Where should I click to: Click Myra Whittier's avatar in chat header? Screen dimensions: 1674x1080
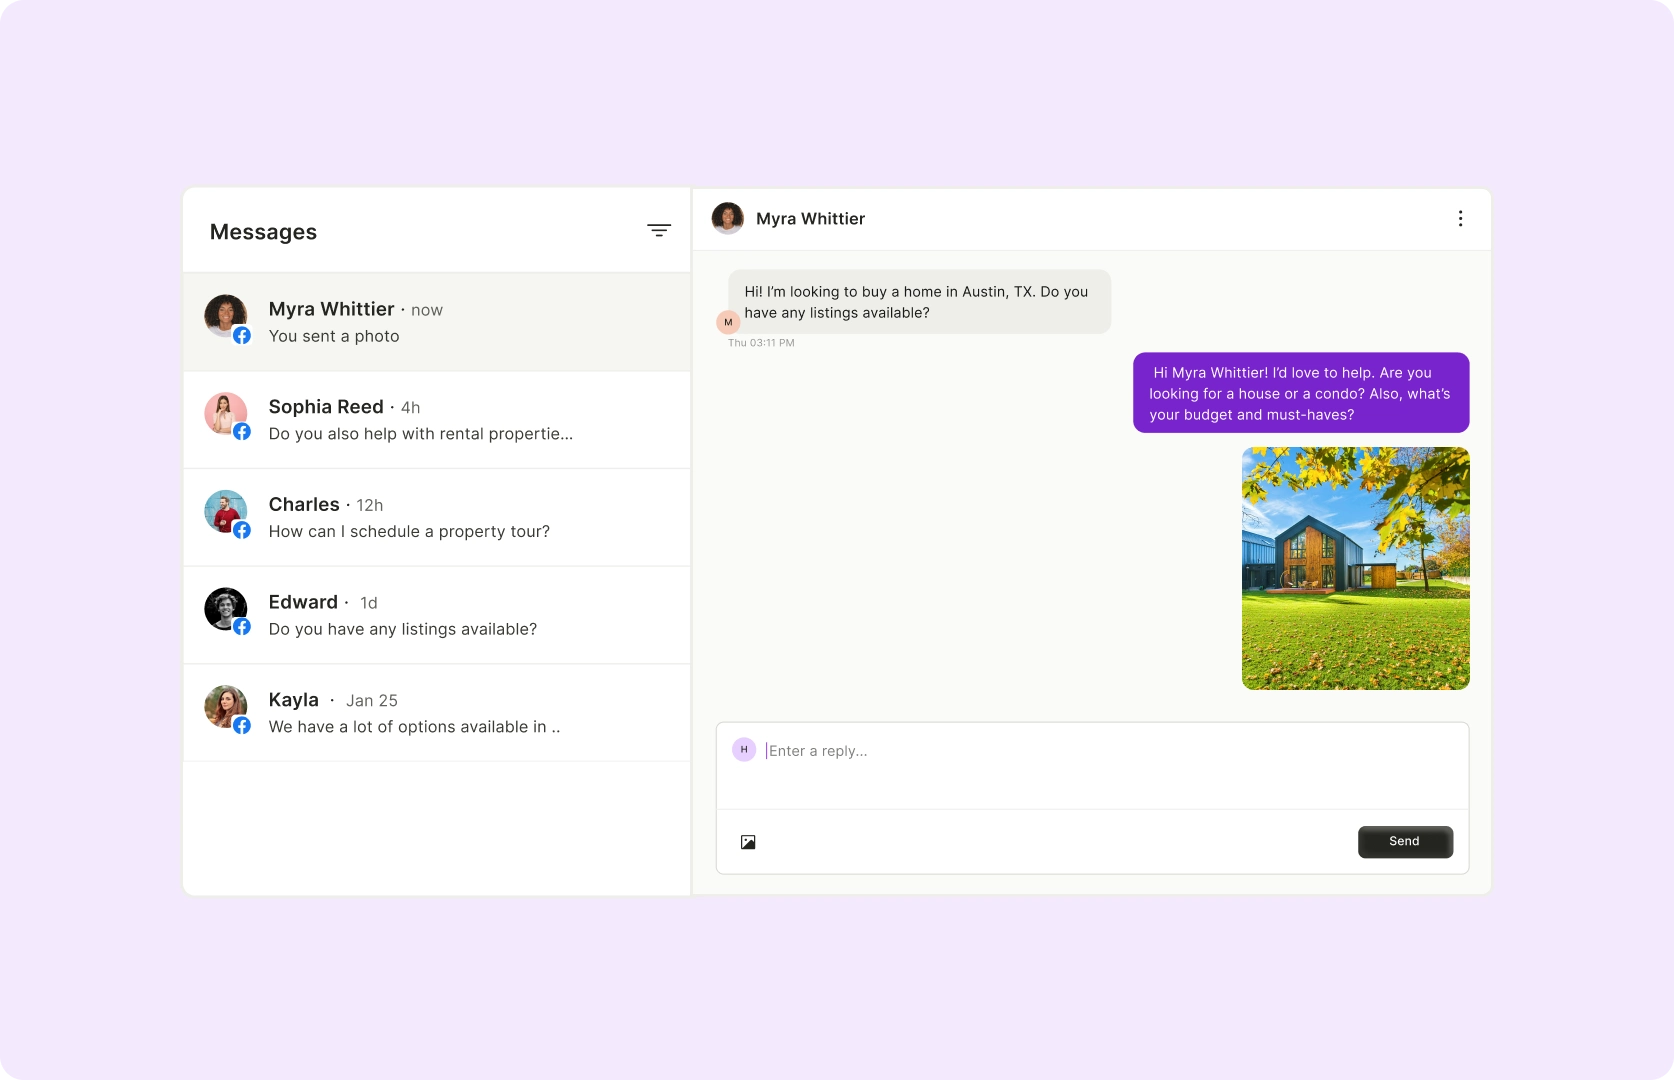click(x=727, y=218)
